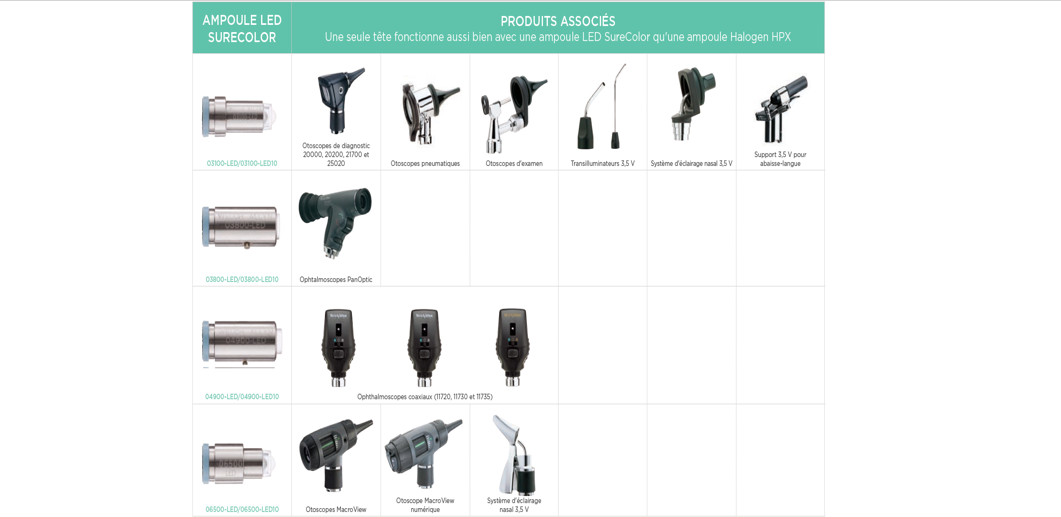Select the MacroView otoscope image
1061x519 pixels.
(x=335, y=455)
